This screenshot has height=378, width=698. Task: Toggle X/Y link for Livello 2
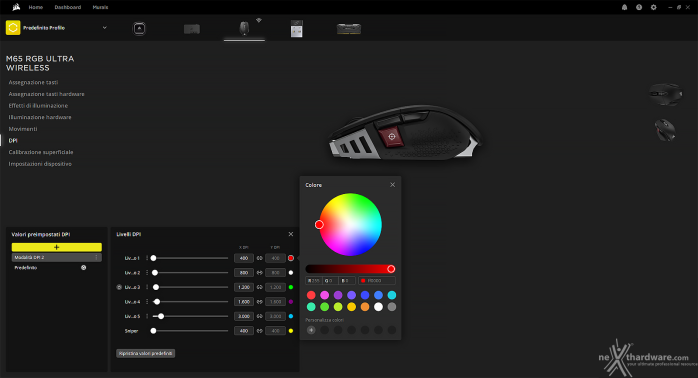tap(260, 272)
